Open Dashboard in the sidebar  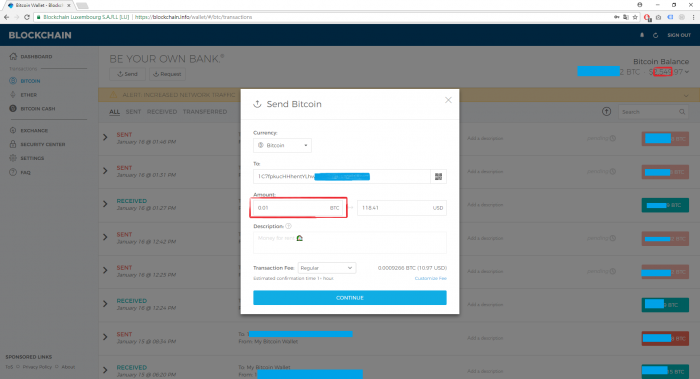tap(36, 57)
